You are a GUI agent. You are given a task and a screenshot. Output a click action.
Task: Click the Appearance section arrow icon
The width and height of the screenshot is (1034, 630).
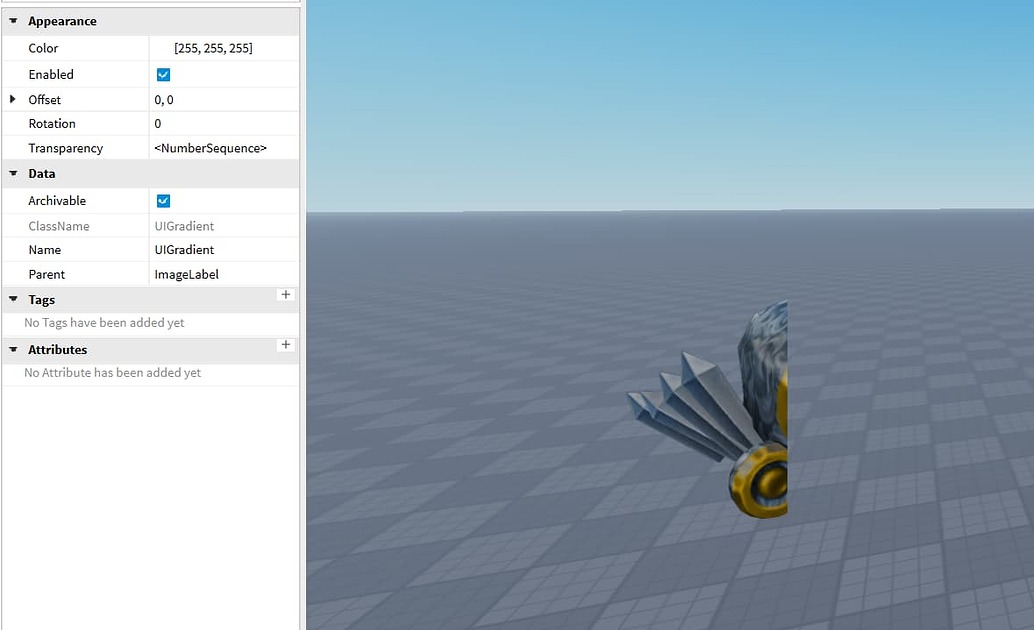click(x=12, y=20)
